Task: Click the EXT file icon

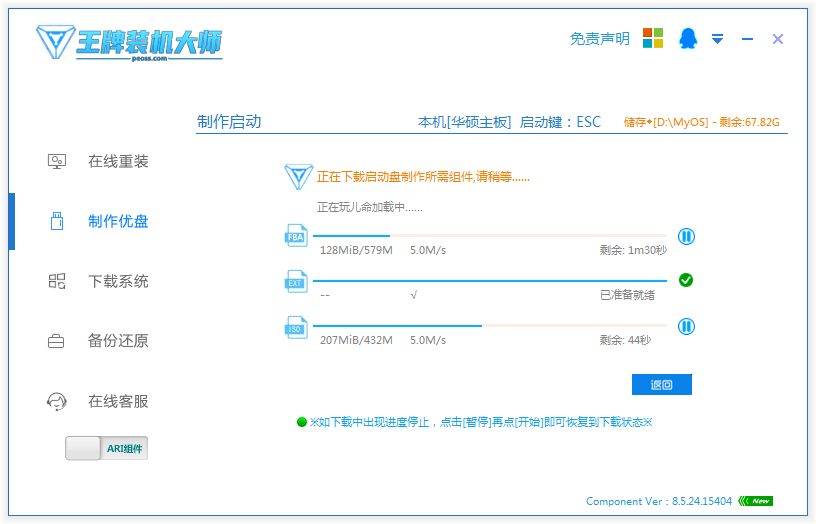Action: click(x=296, y=282)
